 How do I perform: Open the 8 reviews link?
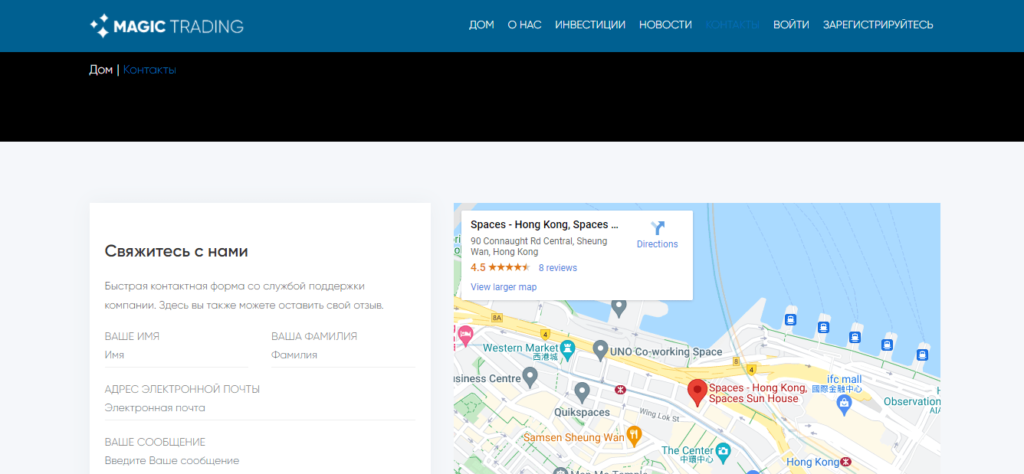[558, 268]
